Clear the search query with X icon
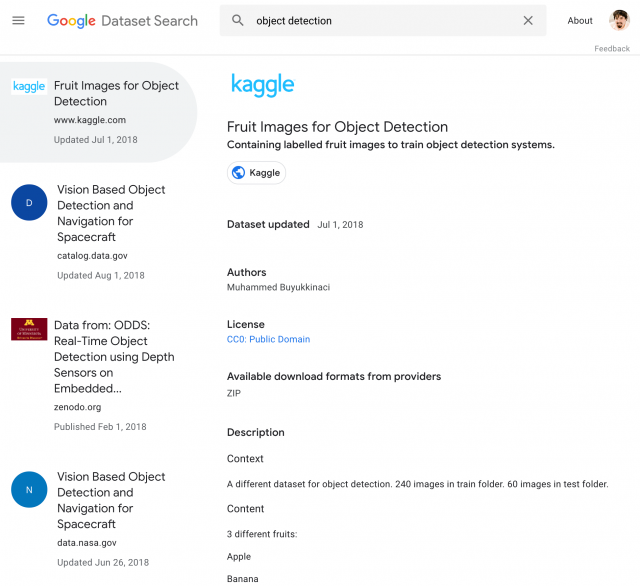Screen dimensions: 640x586 528,20
